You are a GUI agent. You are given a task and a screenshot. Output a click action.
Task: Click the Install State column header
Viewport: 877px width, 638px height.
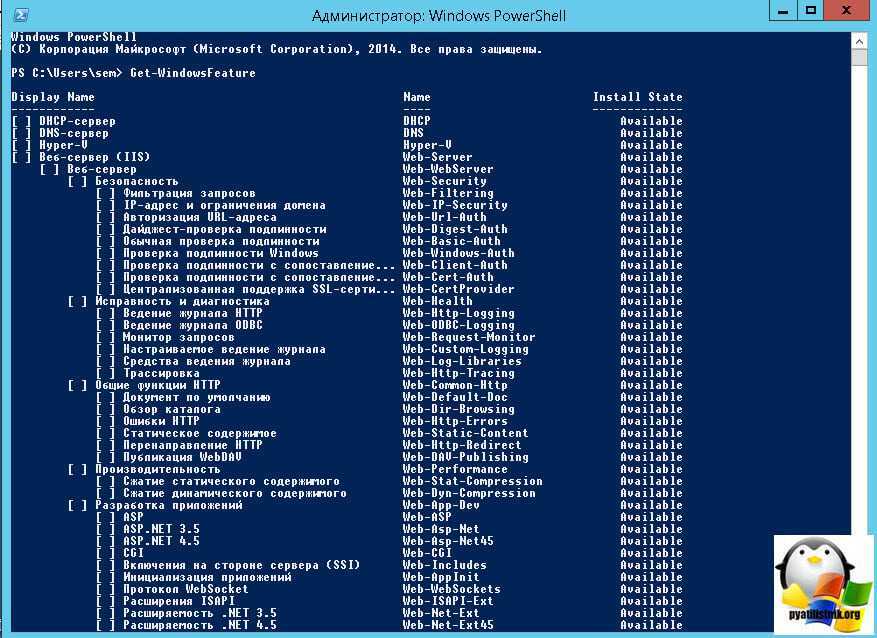tap(637, 97)
